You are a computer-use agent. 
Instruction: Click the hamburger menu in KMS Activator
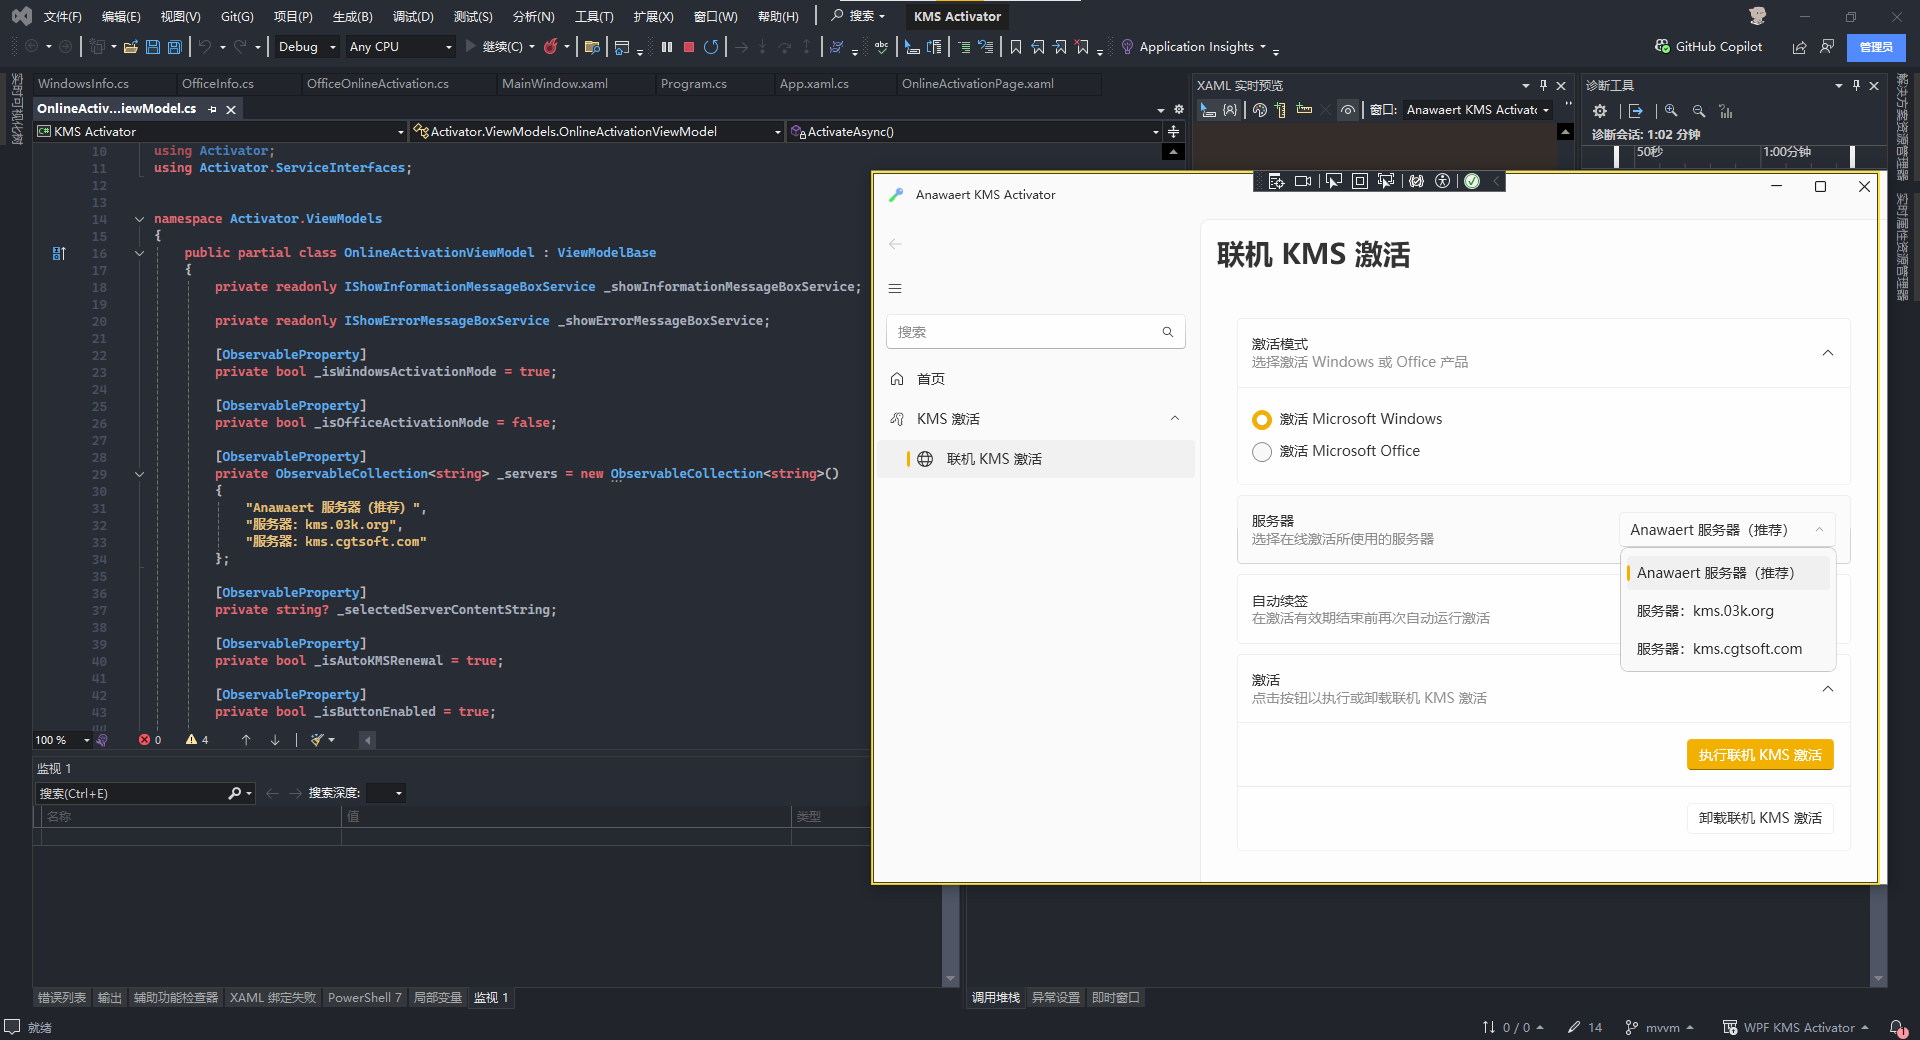(x=895, y=289)
